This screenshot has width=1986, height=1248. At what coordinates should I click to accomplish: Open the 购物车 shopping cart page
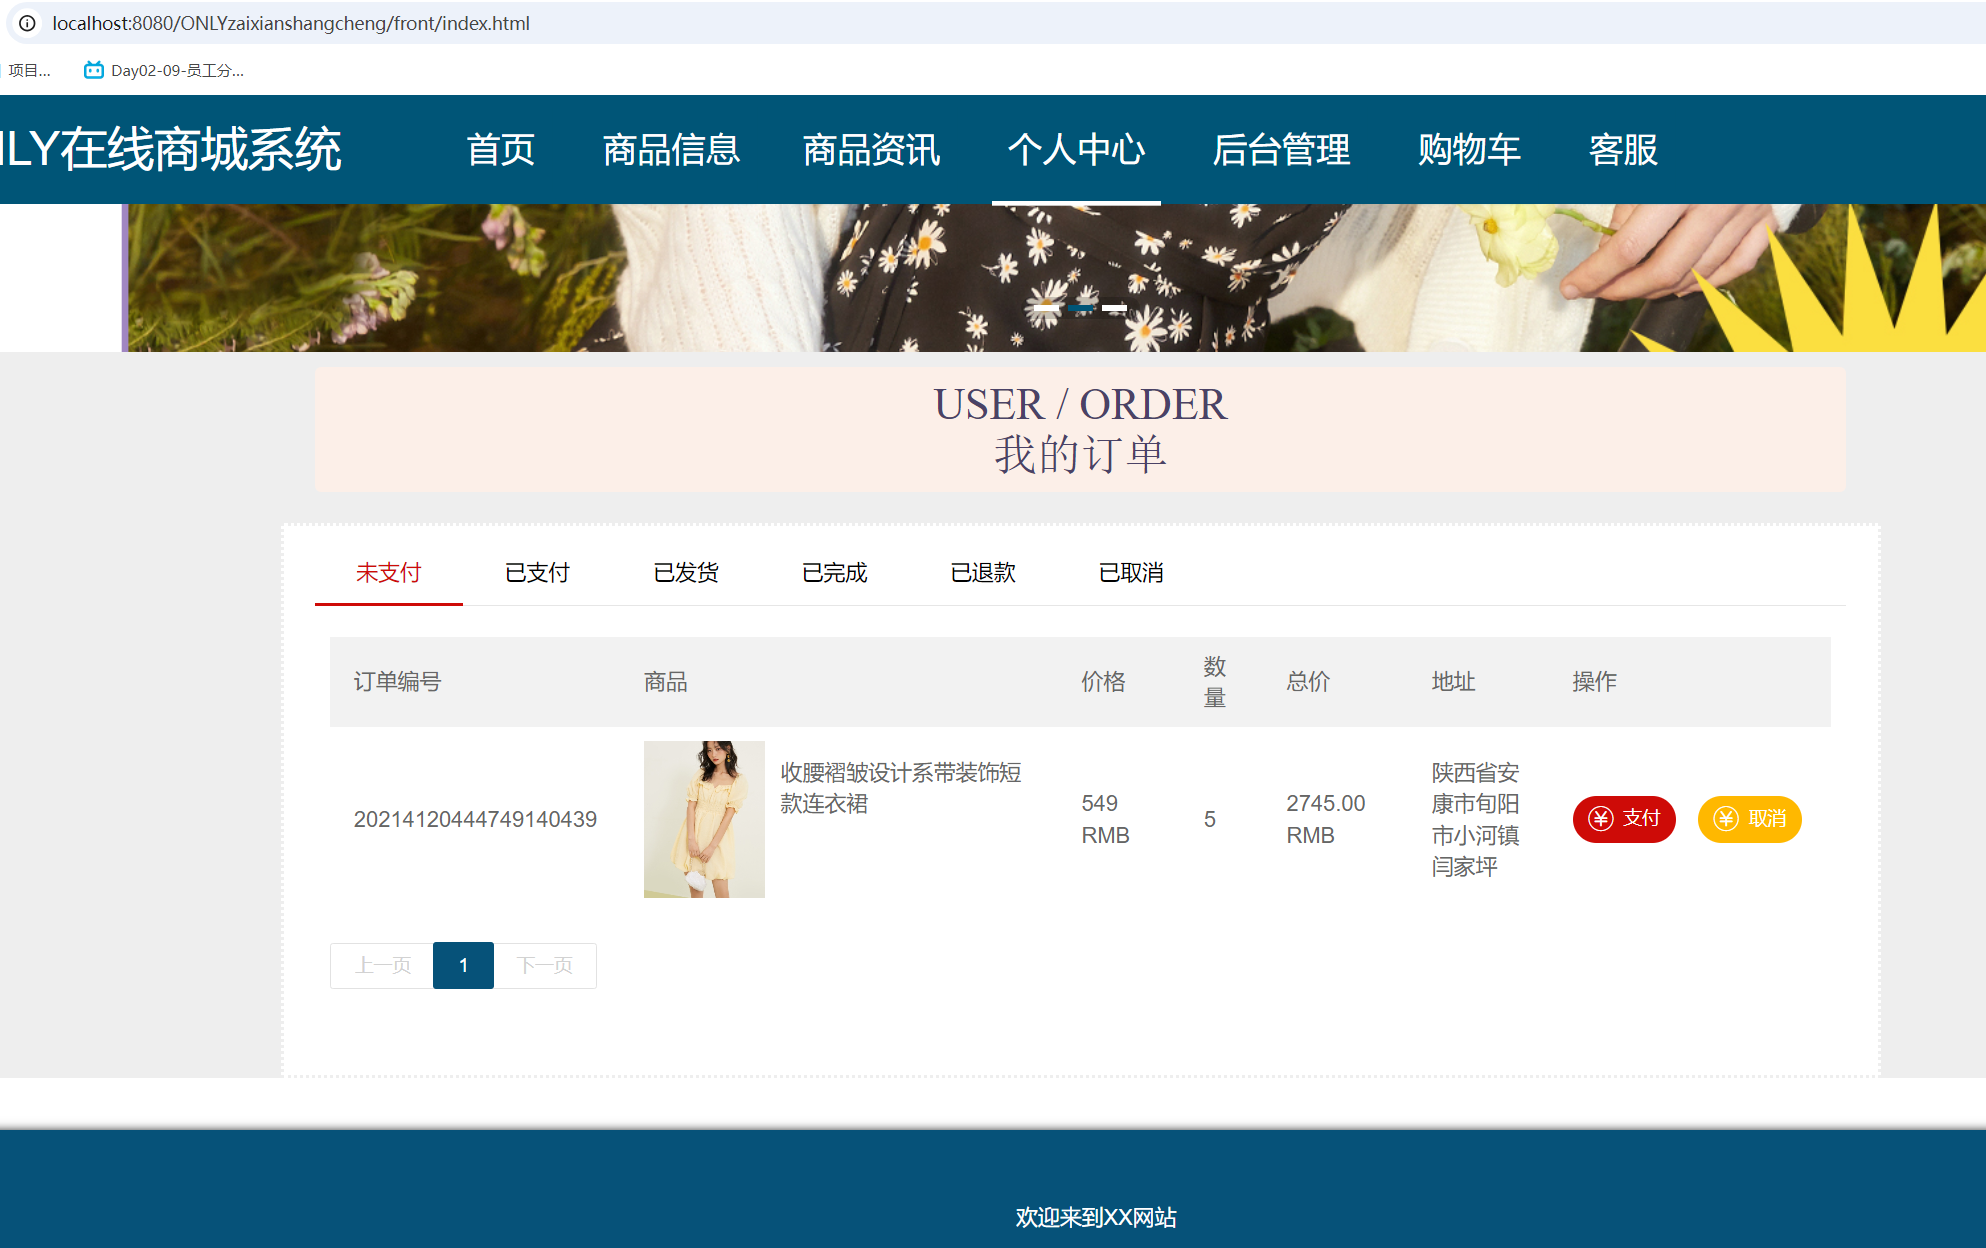coord(1469,150)
